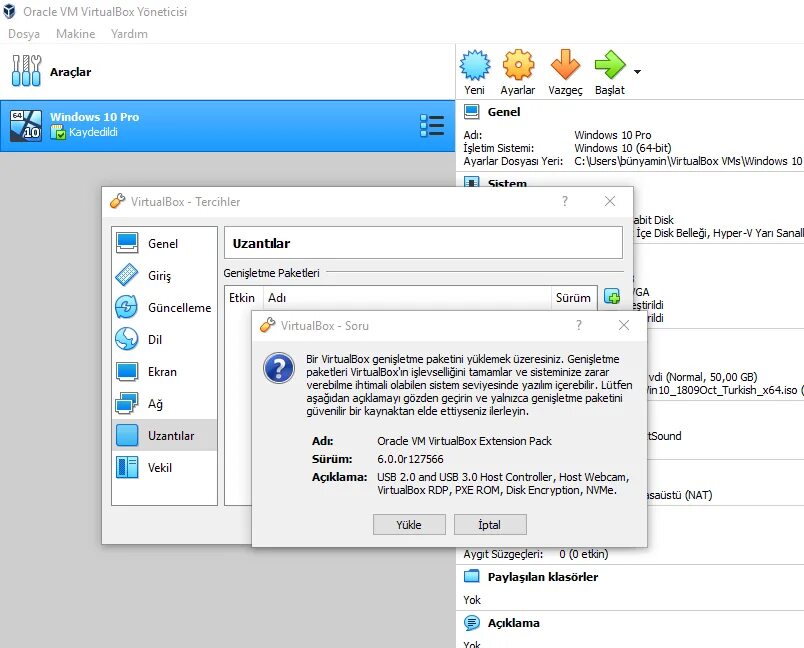804x648 pixels.
Task: Click the Etkin column header
Action: [242, 298]
